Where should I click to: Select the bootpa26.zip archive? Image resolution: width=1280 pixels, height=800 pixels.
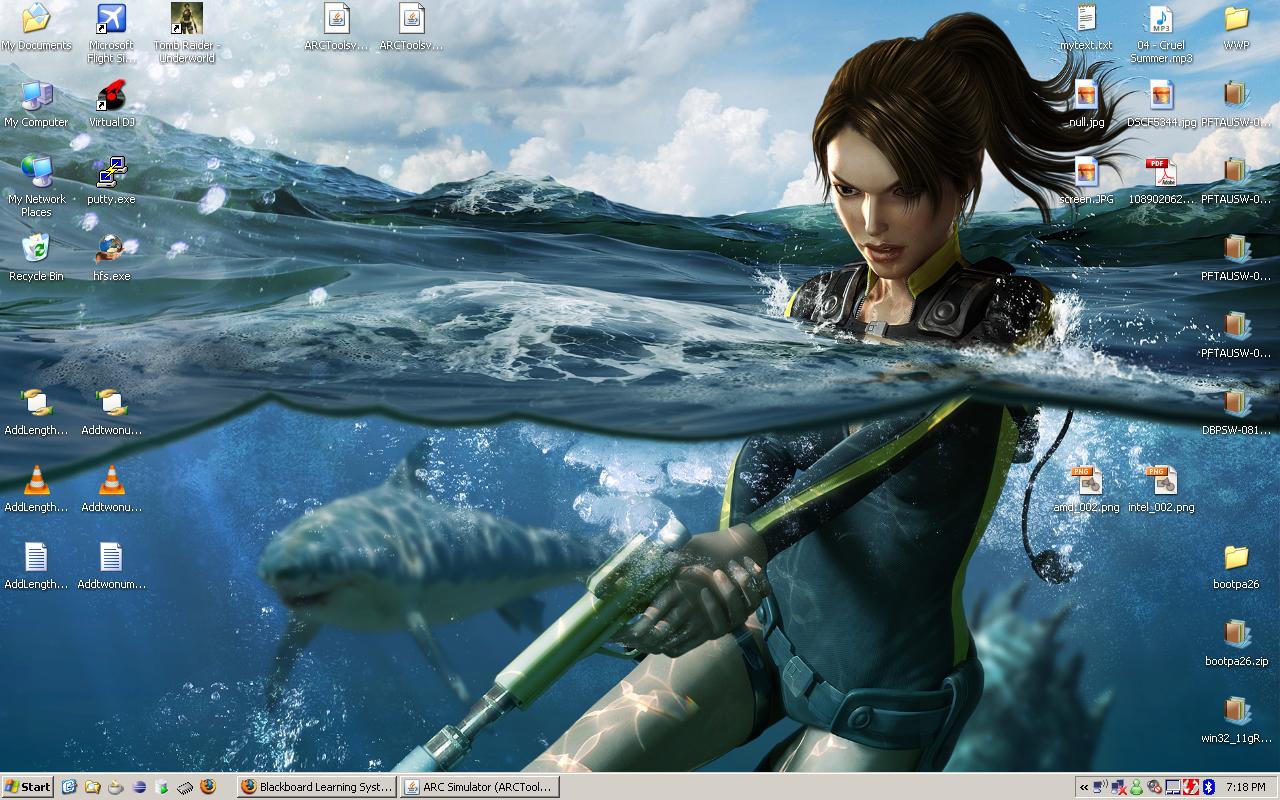click(x=1236, y=643)
